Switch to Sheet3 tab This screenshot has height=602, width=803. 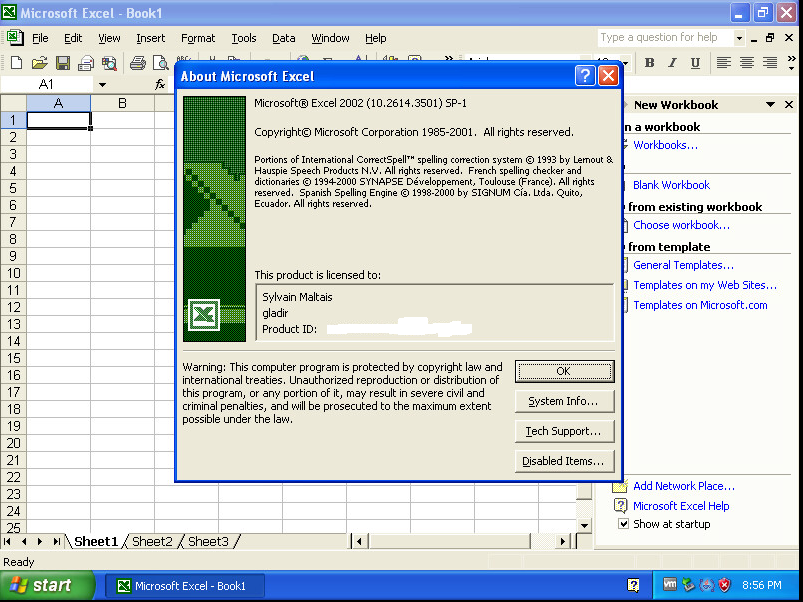pos(208,541)
